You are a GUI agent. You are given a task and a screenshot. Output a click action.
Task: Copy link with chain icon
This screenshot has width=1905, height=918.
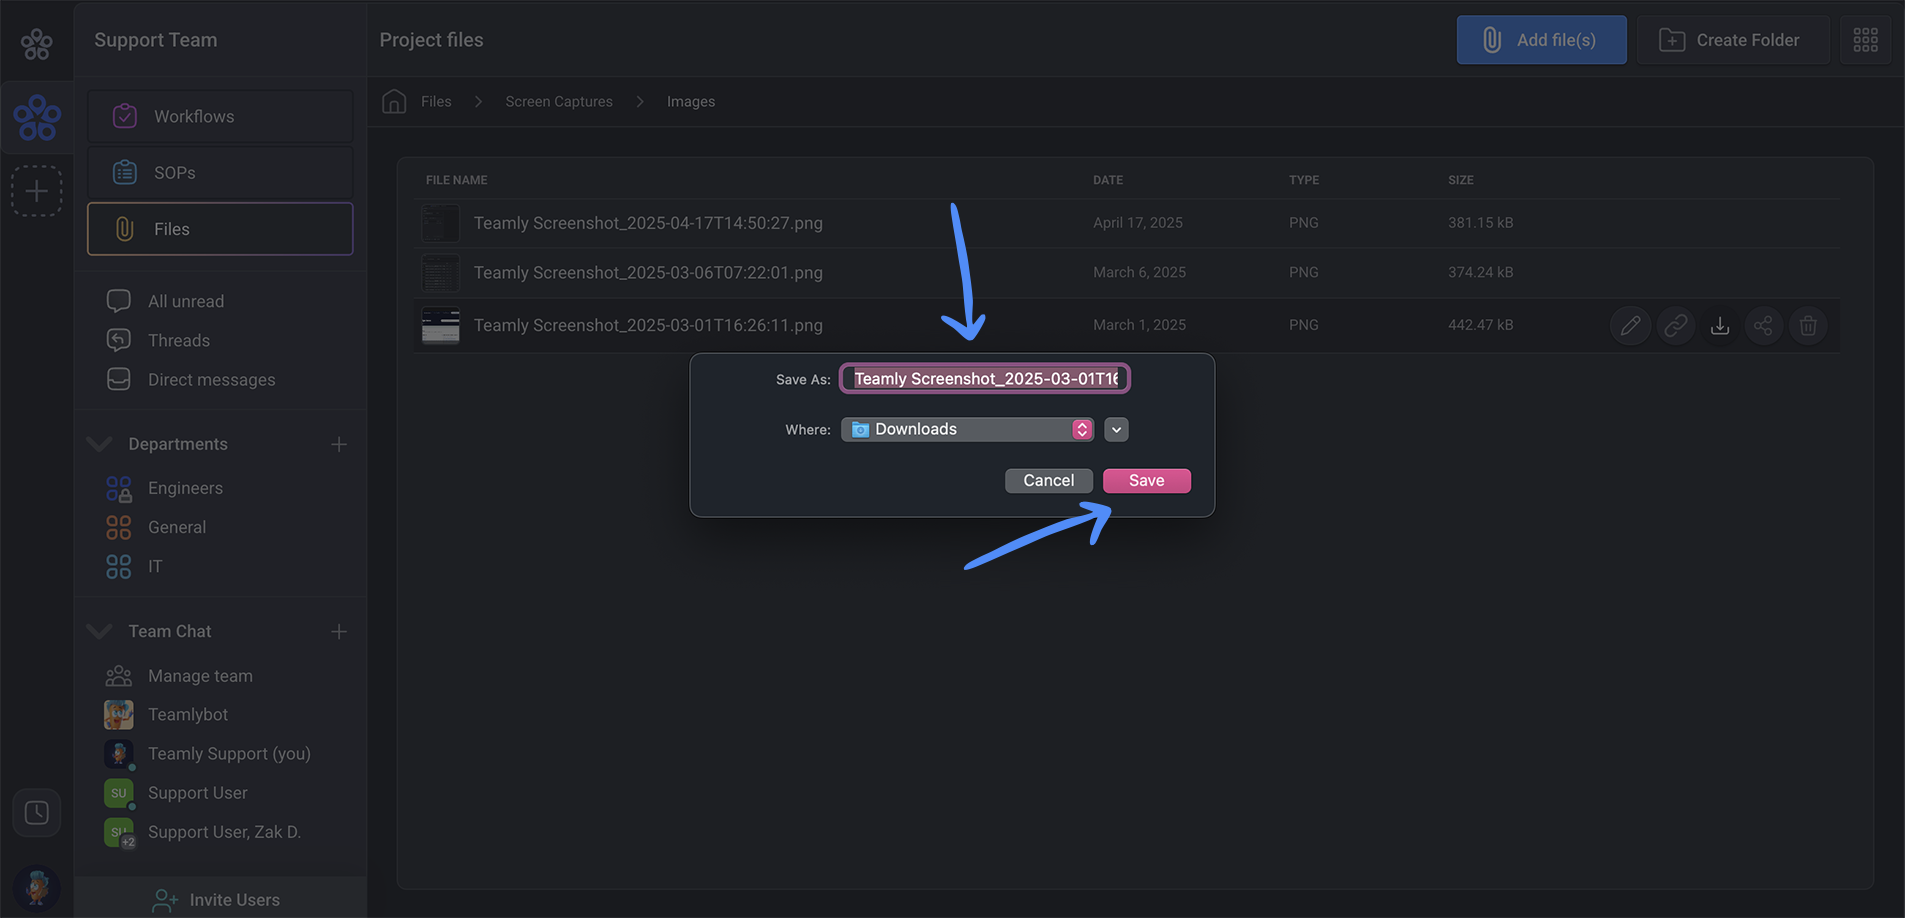[x=1675, y=325]
